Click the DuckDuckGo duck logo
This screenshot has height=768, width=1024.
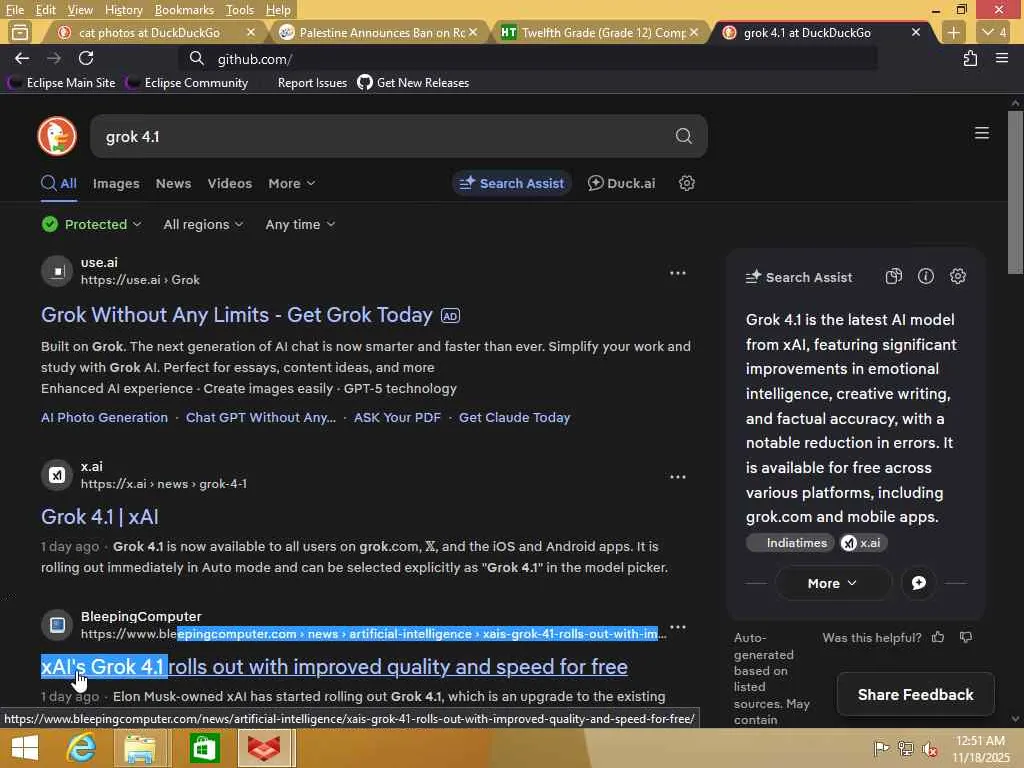point(57,136)
